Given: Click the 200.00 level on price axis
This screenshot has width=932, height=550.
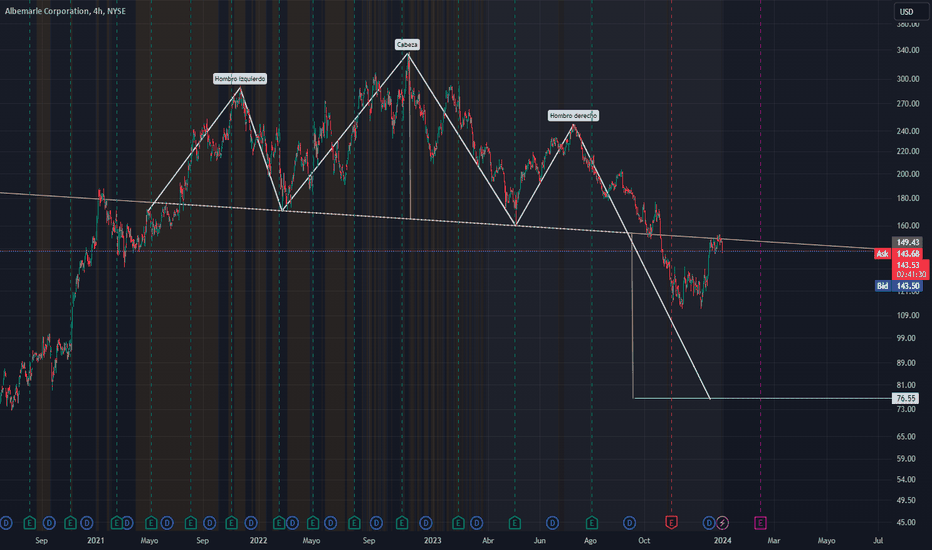Looking at the screenshot, I should [908, 174].
